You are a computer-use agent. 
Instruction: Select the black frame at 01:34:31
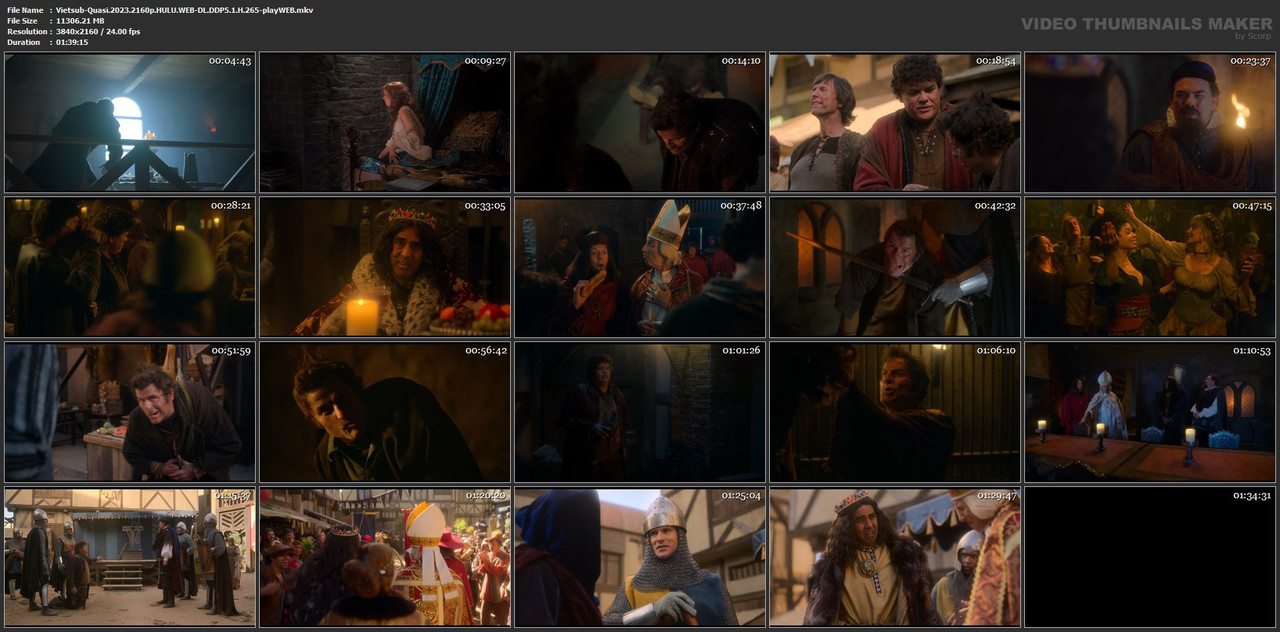(x=1150, y=557)
